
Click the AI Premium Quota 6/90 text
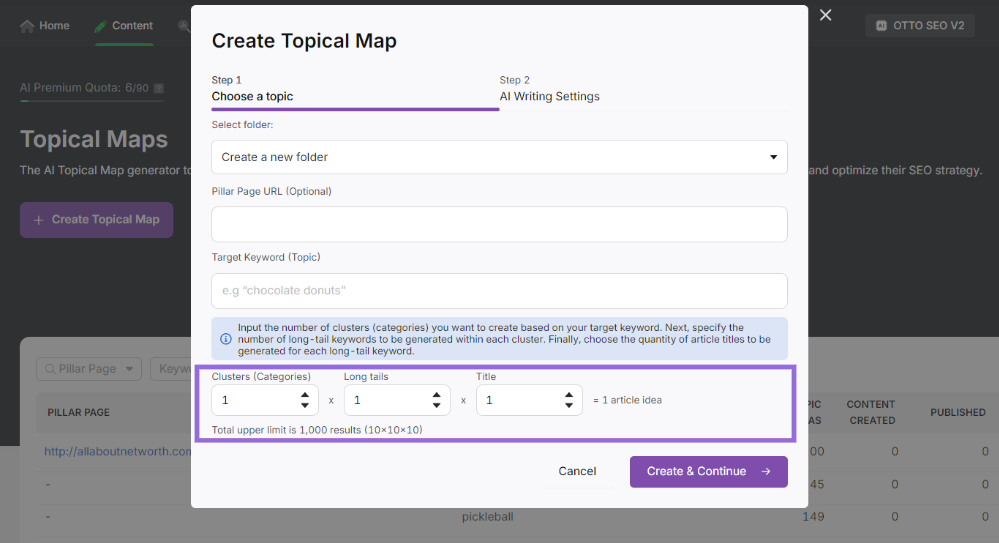click(x=84, y=88)
